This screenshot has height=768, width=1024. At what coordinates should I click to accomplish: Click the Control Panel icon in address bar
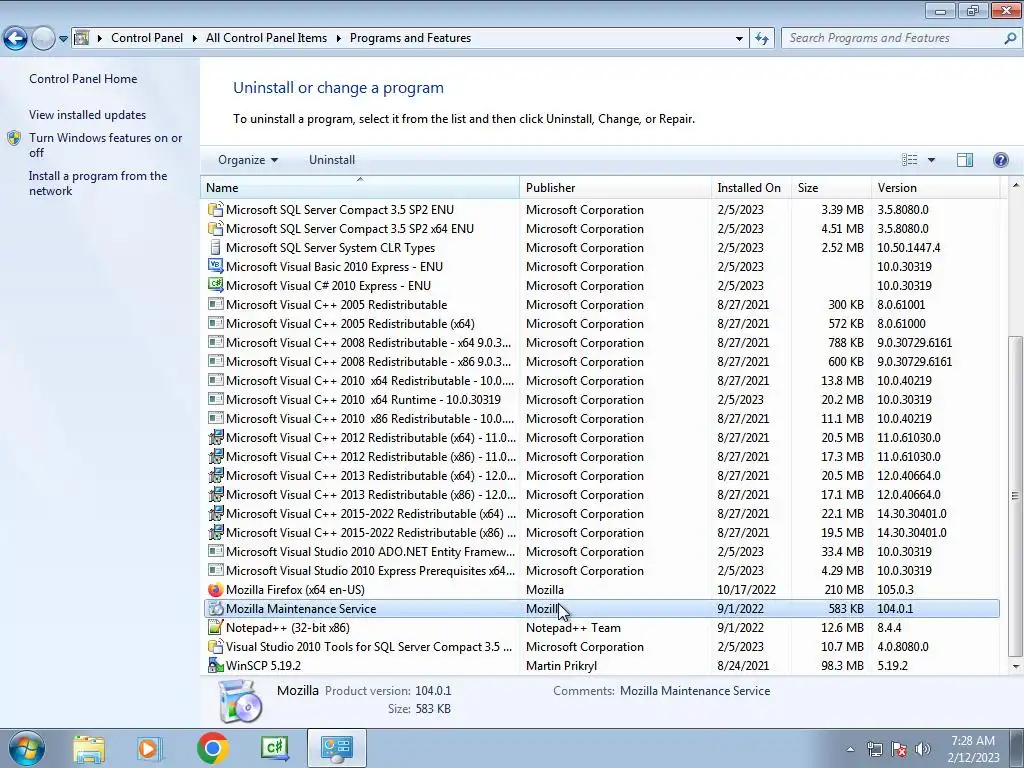point(82,38)
